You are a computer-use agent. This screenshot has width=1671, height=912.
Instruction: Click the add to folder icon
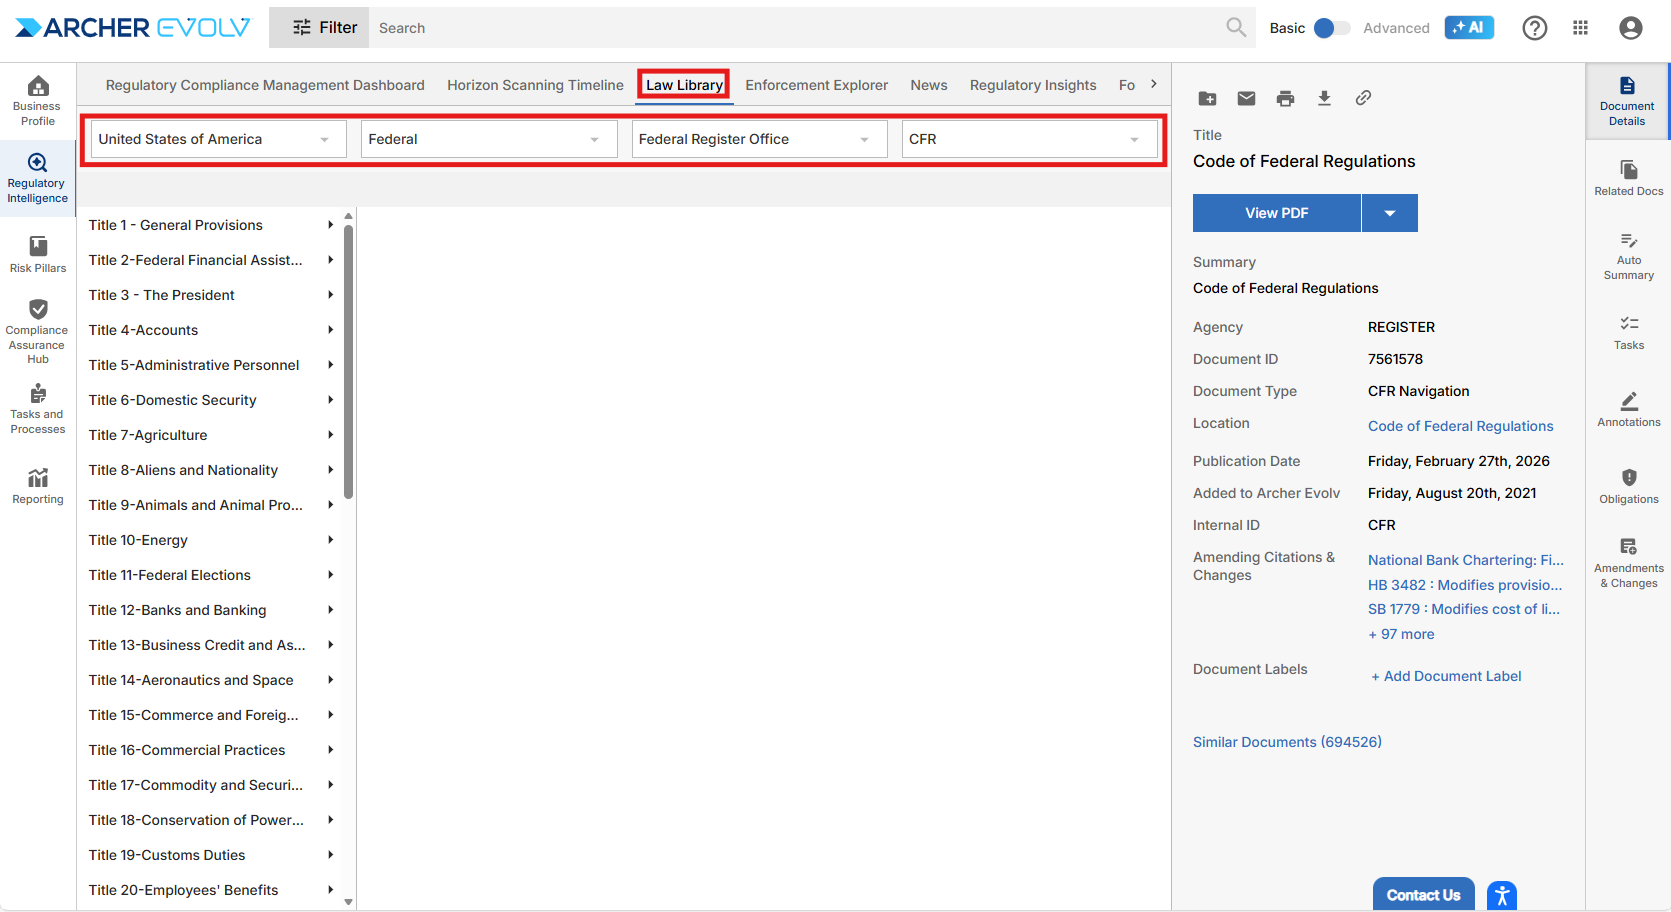[1207, 98]
